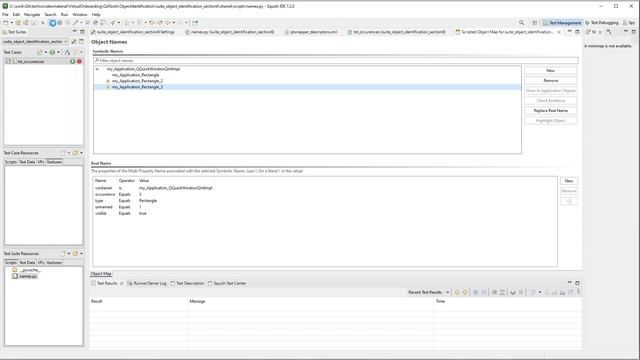Maximize the Test Results panel

coord(577,283)
